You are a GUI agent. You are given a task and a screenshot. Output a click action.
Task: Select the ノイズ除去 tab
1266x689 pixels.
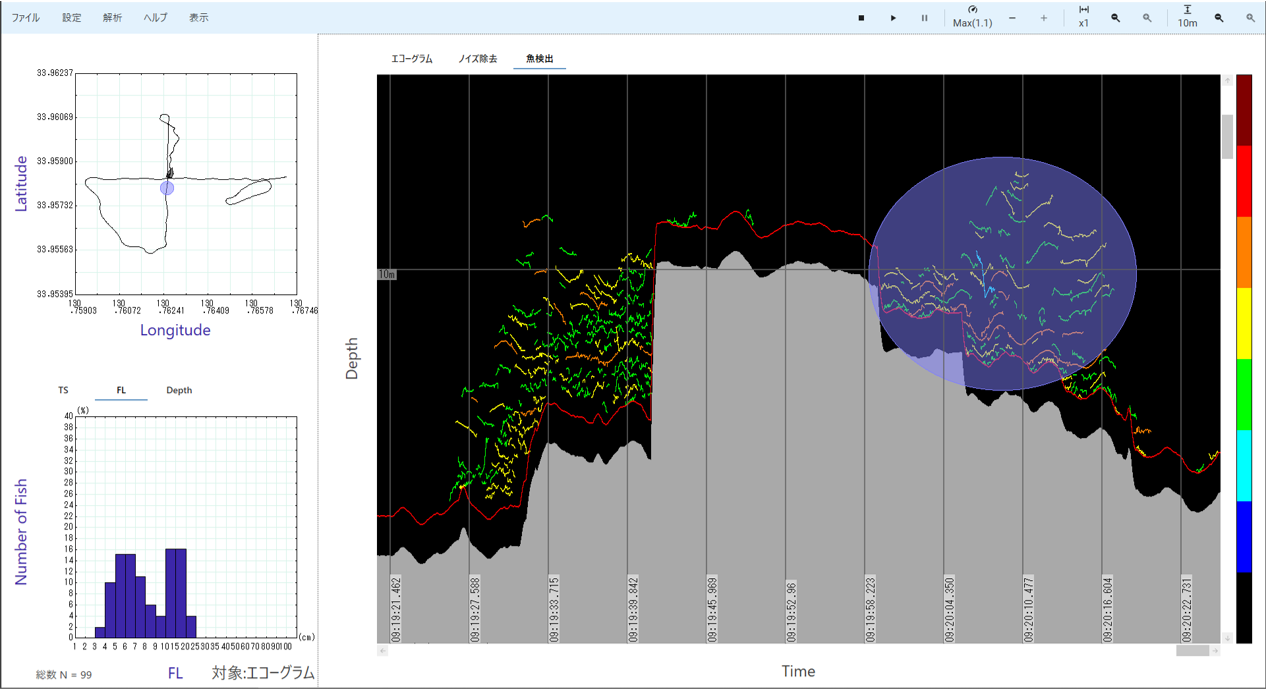477,59
